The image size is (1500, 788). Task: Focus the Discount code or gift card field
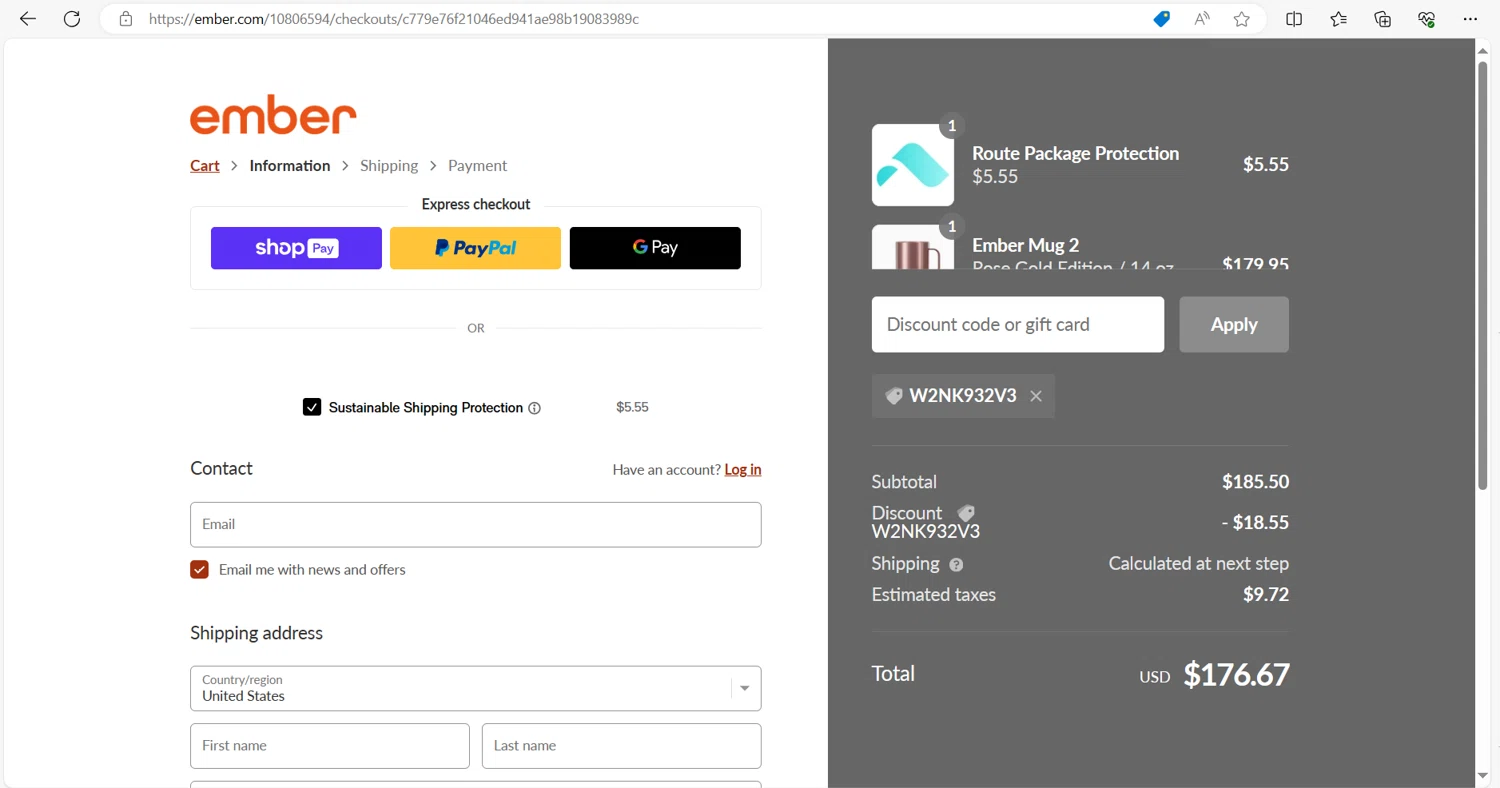1018,324
